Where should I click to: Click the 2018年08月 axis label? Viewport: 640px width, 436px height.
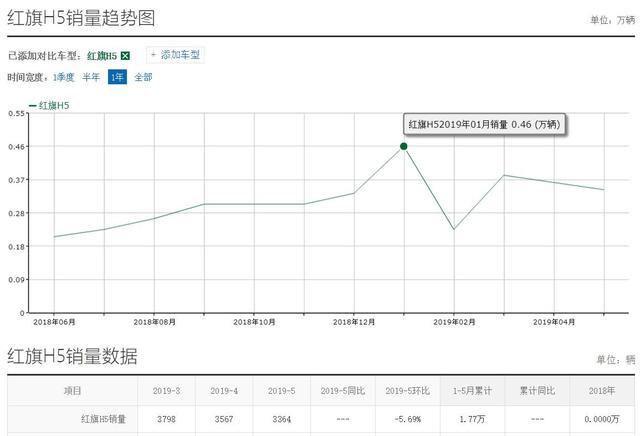click(154, 322)
